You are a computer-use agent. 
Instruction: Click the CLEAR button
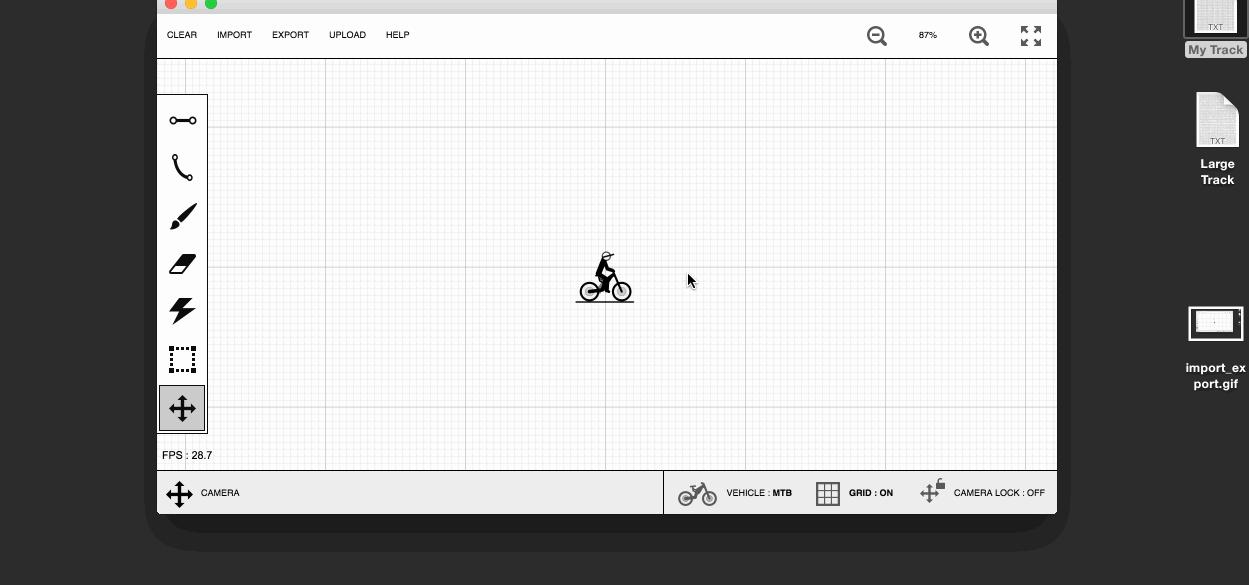(182, 35)
